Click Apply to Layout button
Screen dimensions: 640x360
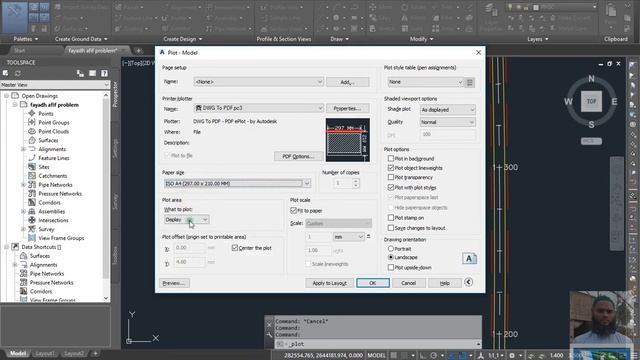pyautogui.click(x=329, y=283)
